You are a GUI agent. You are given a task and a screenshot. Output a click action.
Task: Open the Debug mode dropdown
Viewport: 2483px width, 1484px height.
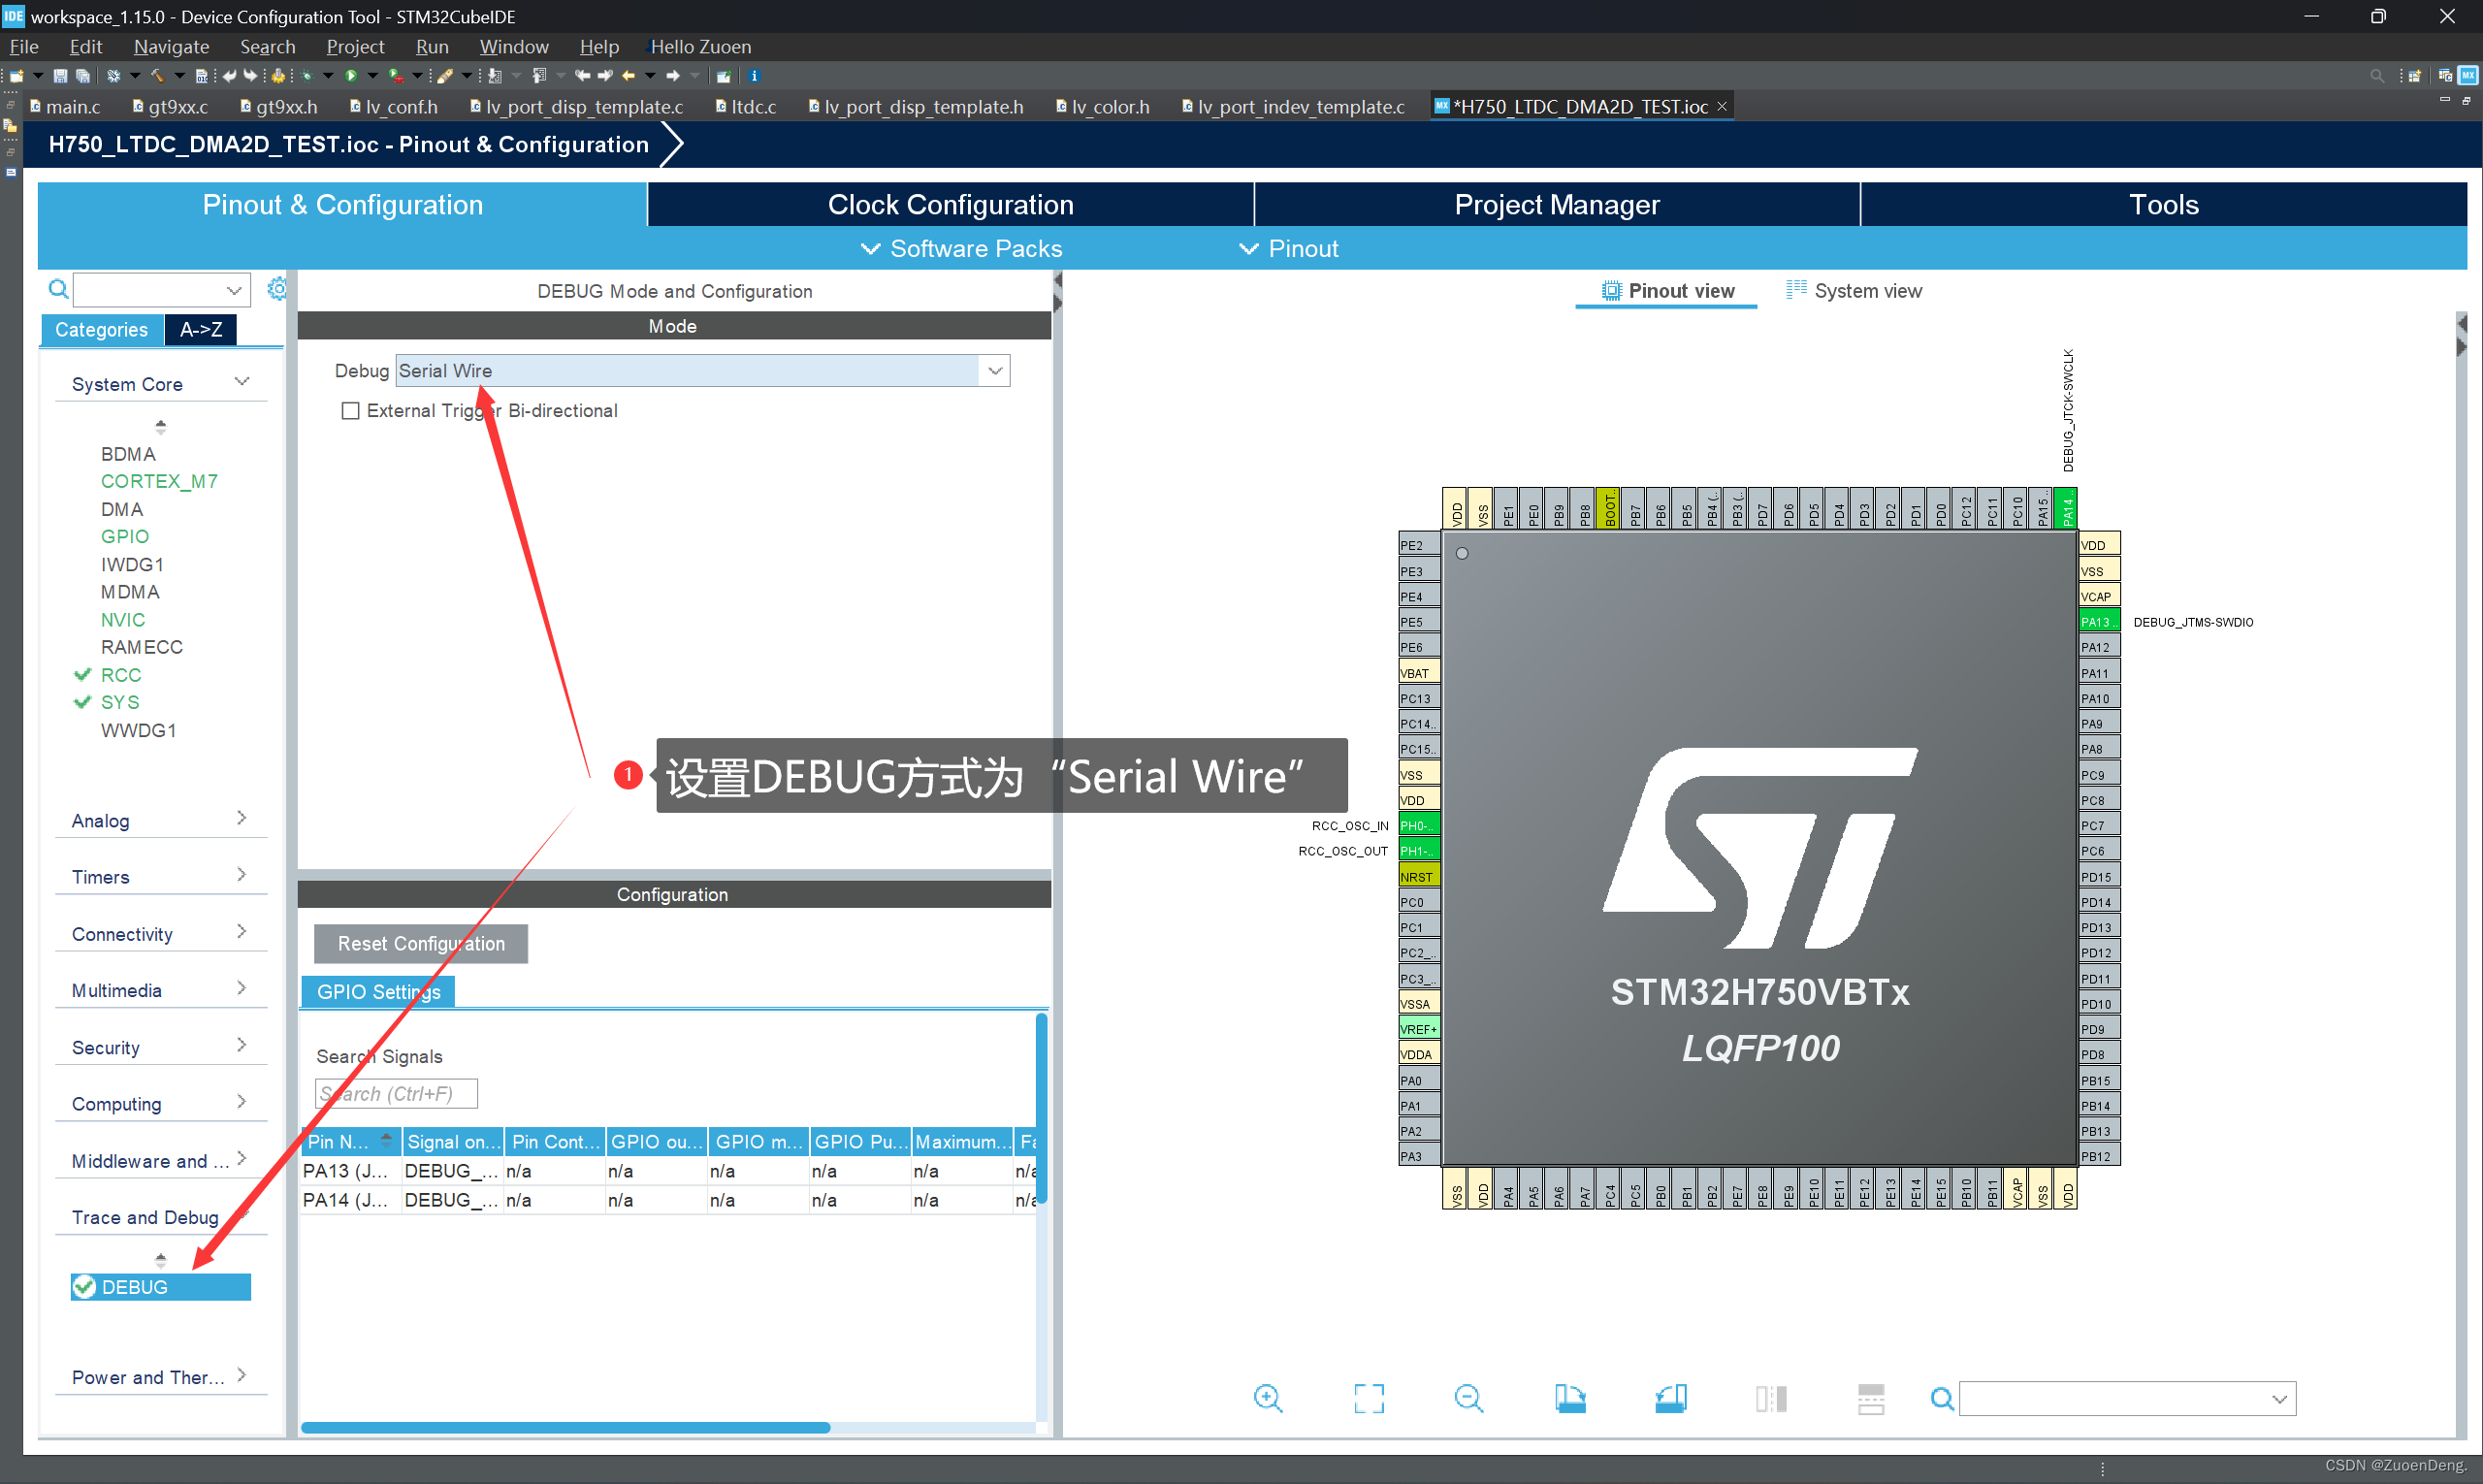point(994,371)
